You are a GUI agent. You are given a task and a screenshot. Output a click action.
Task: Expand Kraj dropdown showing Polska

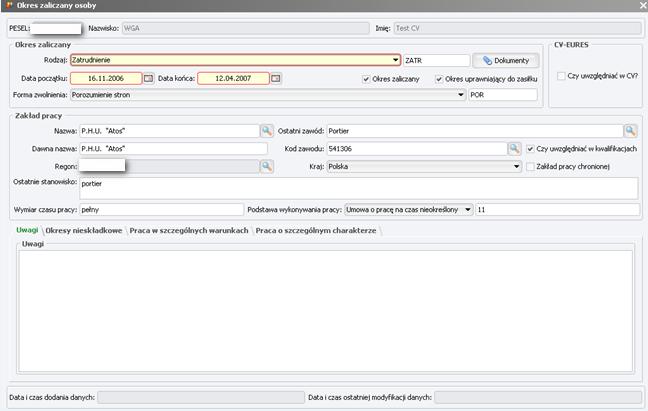click(516, 166)
